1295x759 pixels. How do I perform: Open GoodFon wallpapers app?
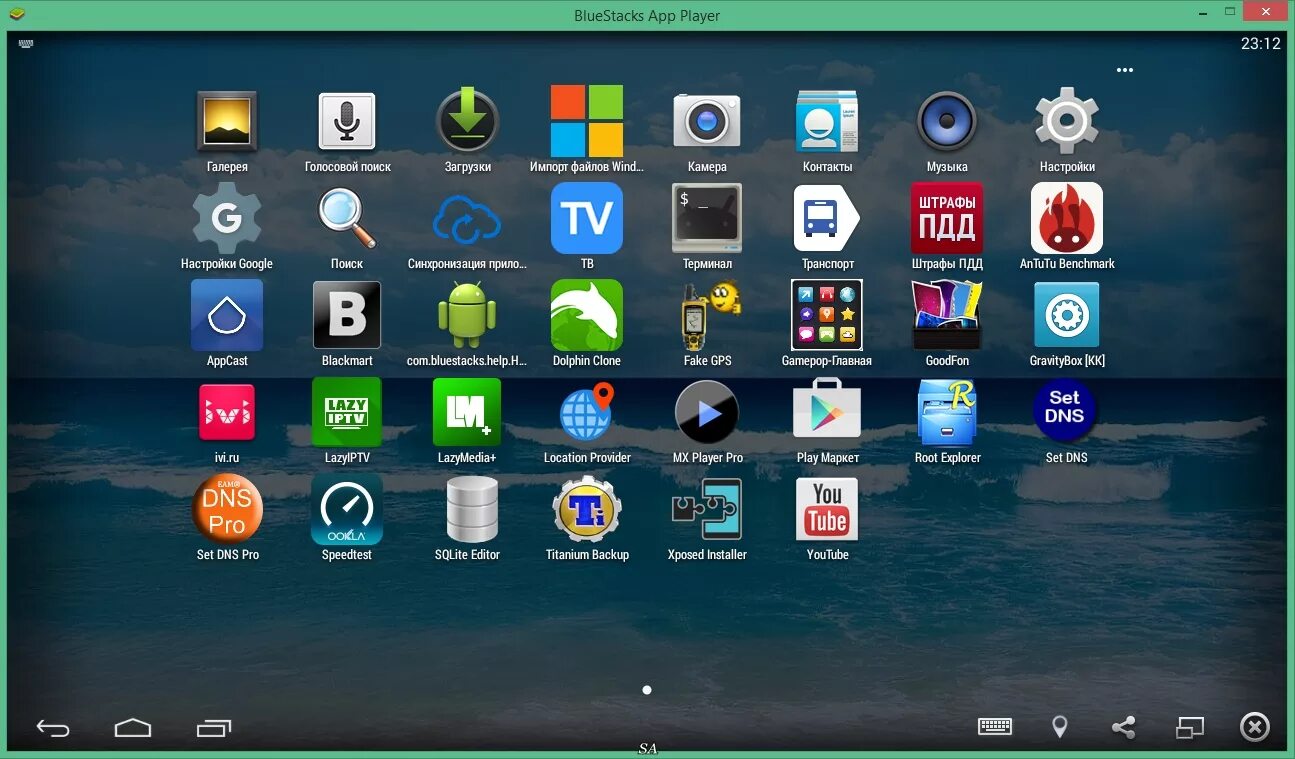pos(947,315)
